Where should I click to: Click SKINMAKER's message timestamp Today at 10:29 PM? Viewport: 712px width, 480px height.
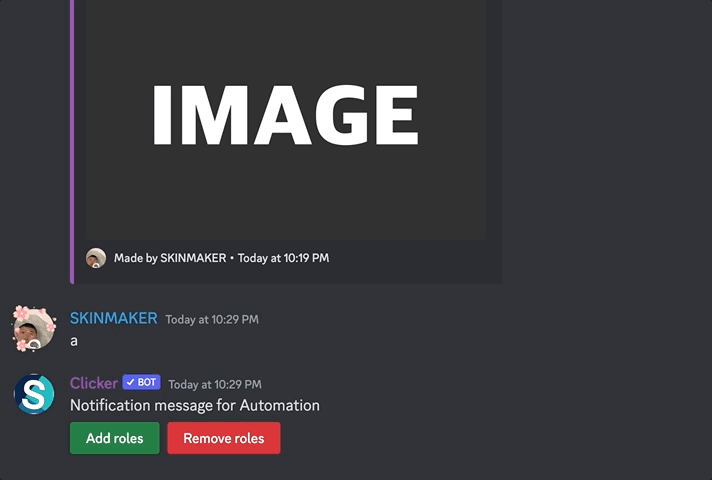[212, 320]
